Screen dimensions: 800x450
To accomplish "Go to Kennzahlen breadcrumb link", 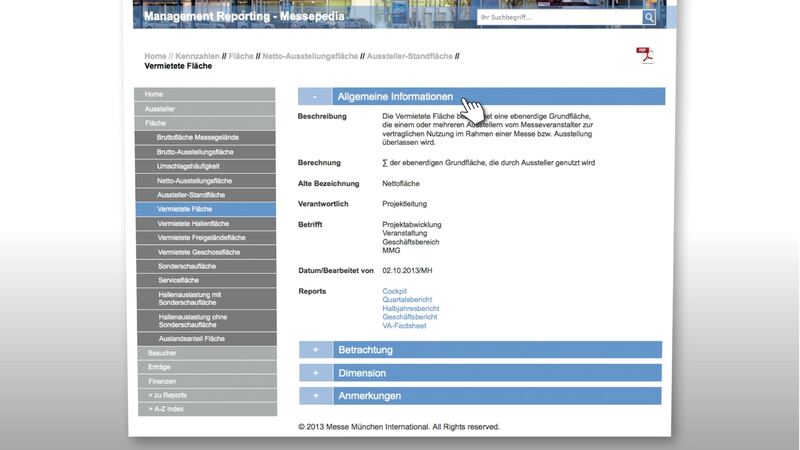I will 197,56.
